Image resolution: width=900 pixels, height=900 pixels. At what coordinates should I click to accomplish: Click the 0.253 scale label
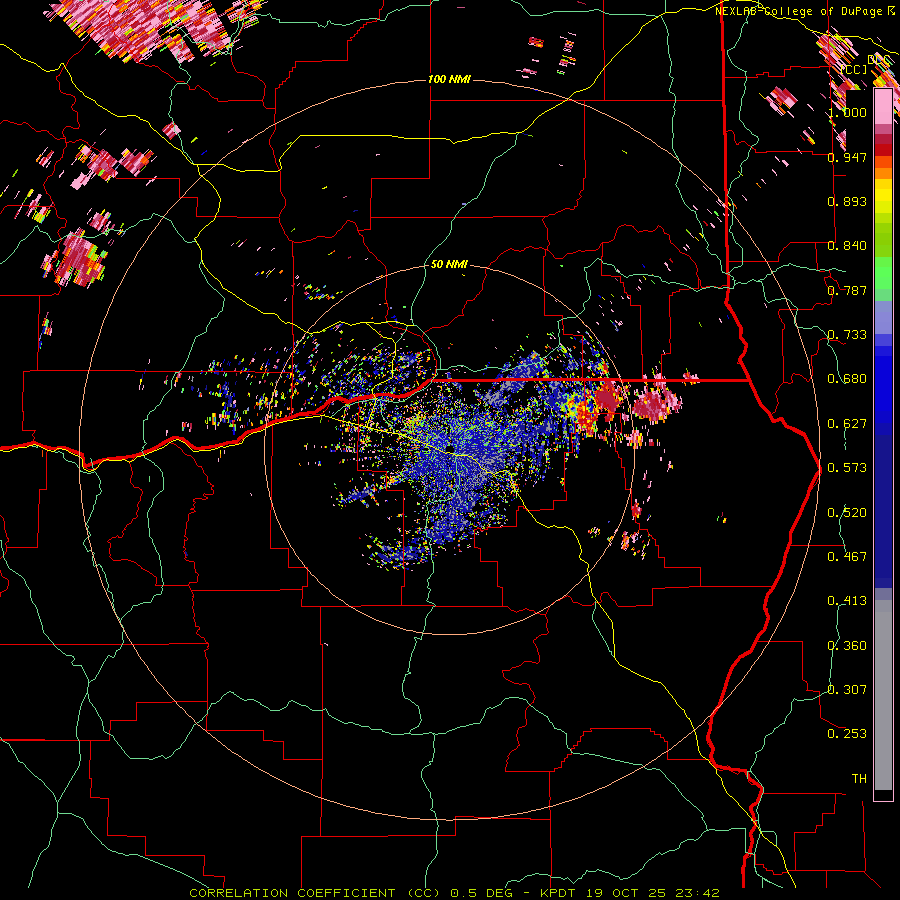tap(847, 734)
